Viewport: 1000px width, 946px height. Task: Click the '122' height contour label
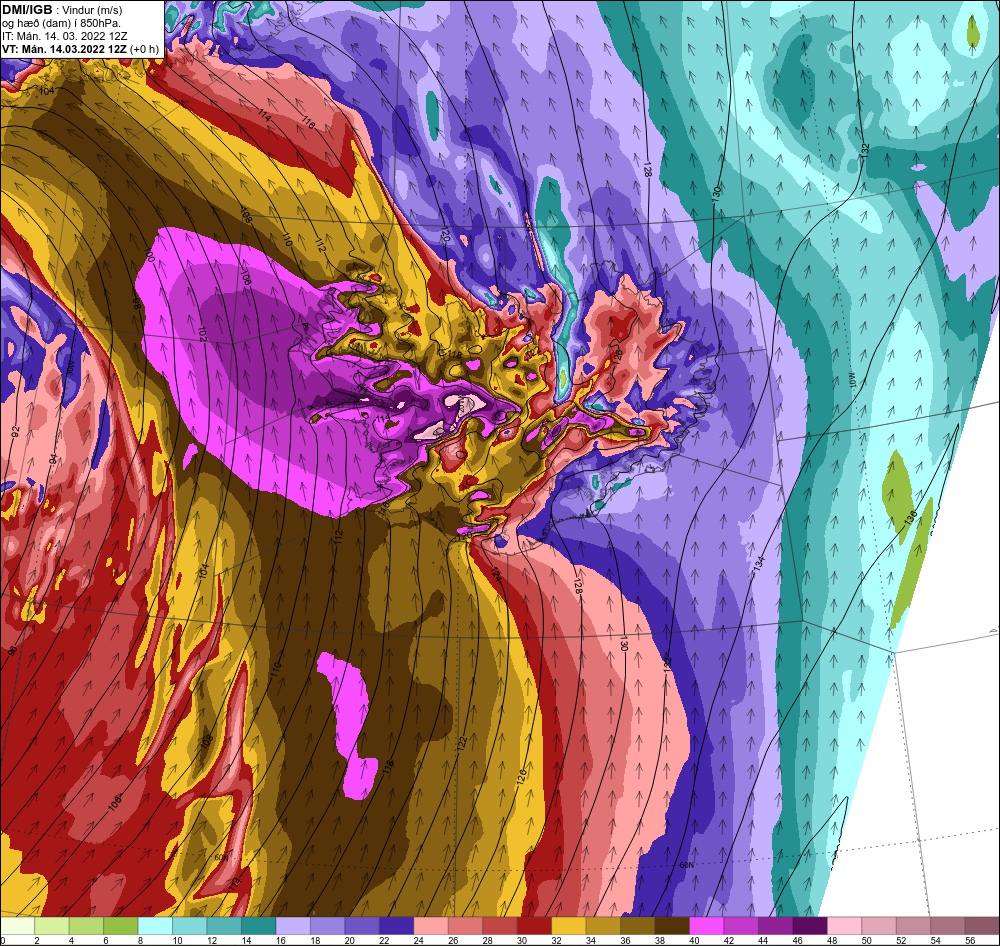tap(462, 744)
